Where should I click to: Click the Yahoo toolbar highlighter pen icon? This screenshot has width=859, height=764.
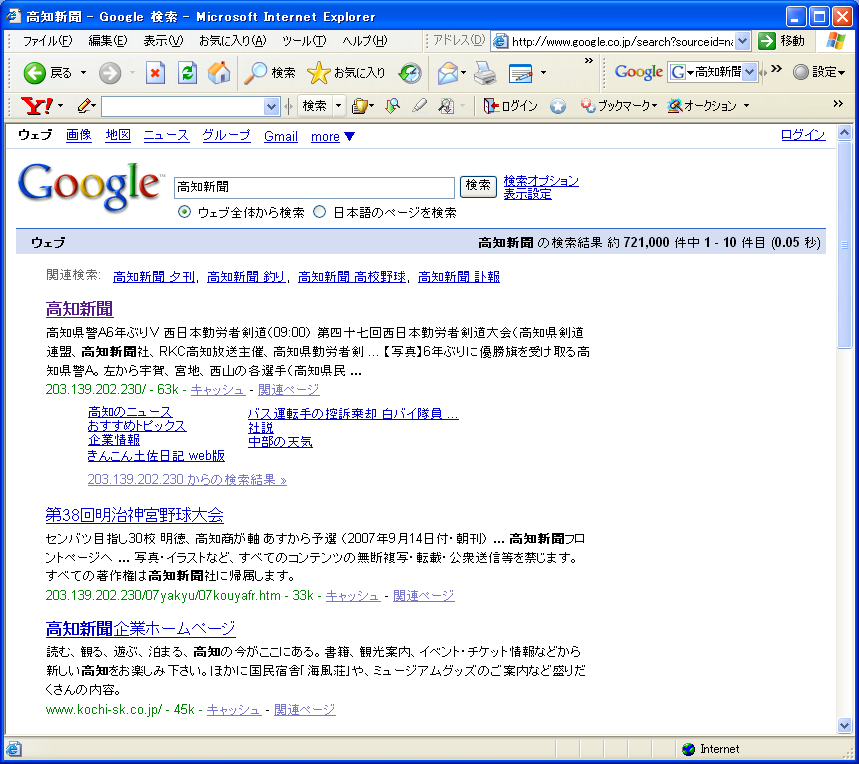pyautogui.click(x=419, y=105)
